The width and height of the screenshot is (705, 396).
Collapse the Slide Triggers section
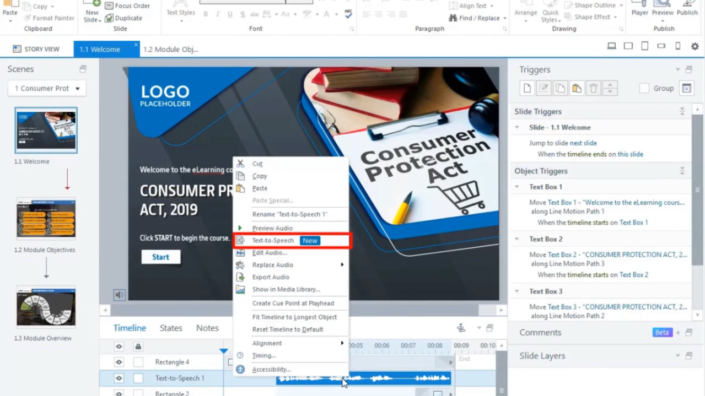tap(682, 111)
